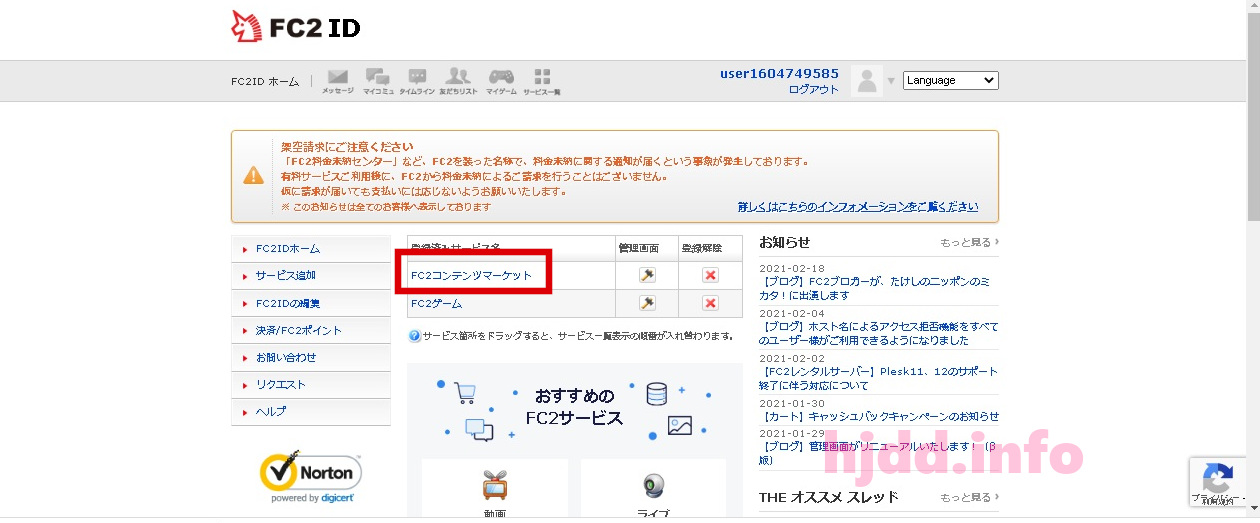Click the help question mark icon

coord(414,336)
